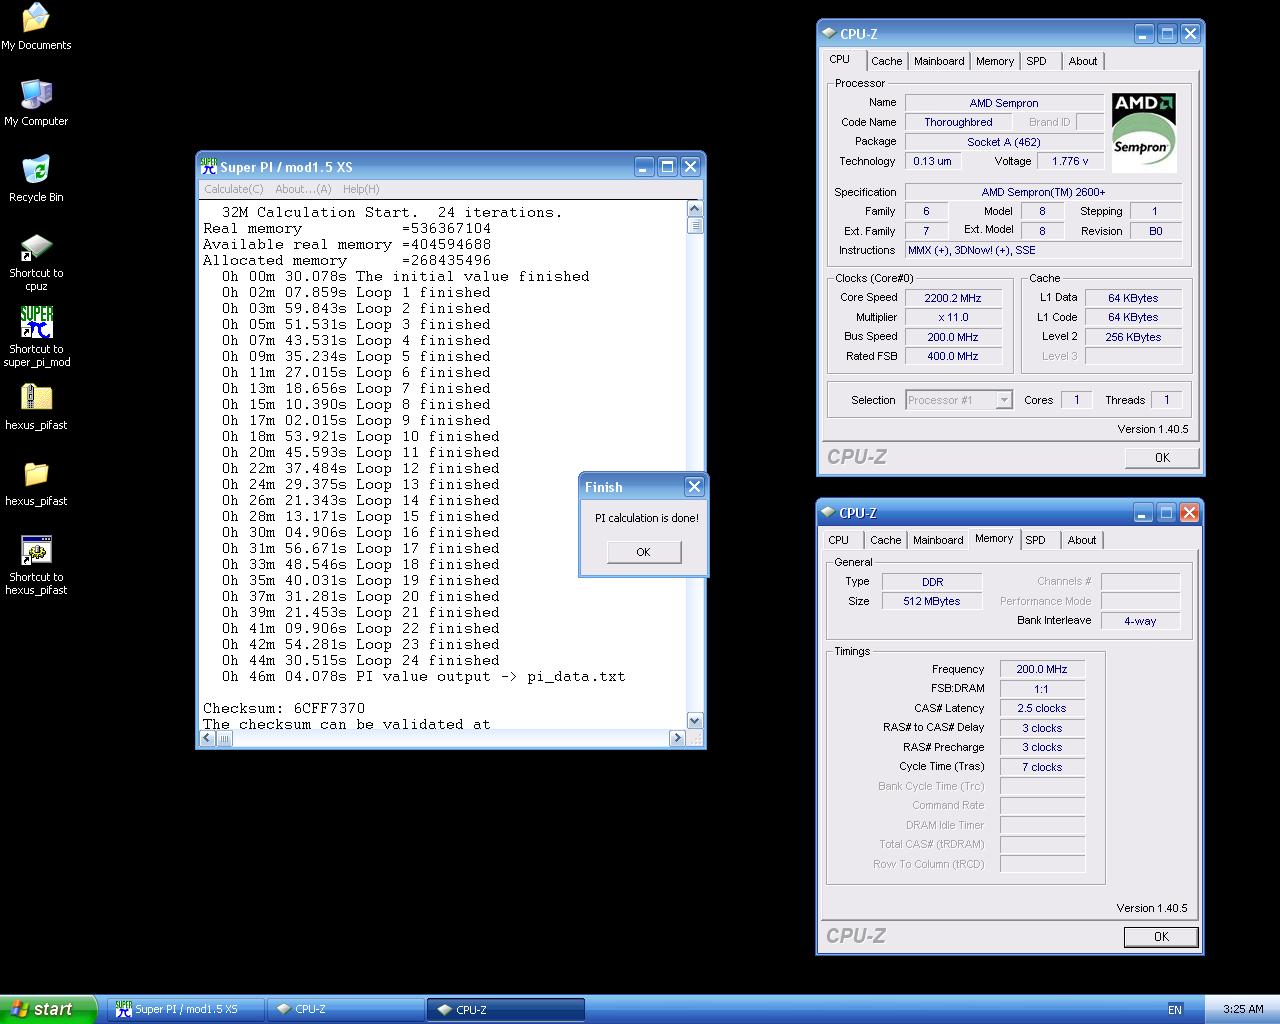
Task: Open the Help(H) menu in Super PI
Action: (361, 189)
